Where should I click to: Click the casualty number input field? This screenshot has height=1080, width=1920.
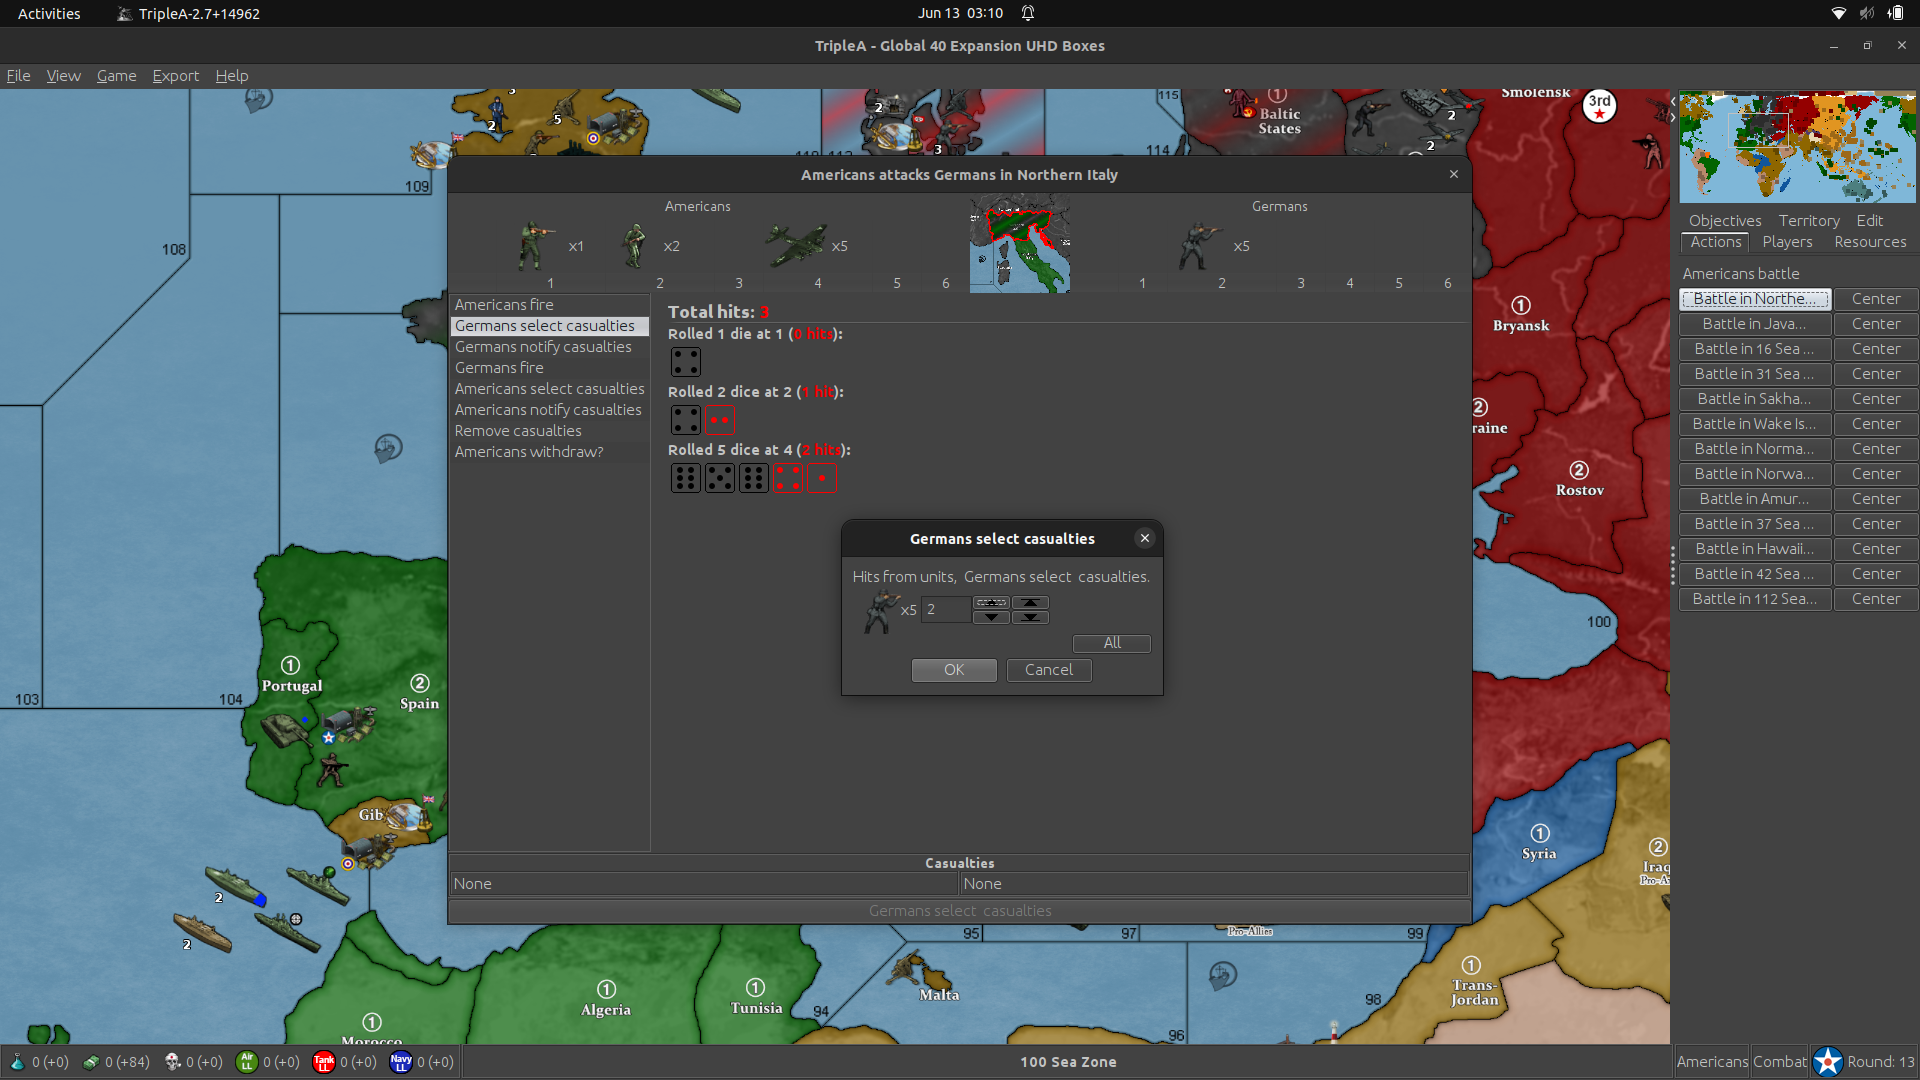[x=945, y=610]
